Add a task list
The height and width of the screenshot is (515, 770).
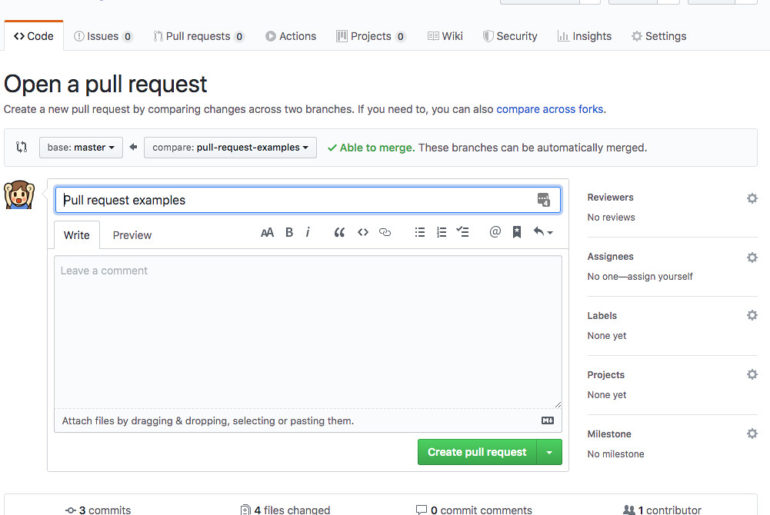pos(462,232)
